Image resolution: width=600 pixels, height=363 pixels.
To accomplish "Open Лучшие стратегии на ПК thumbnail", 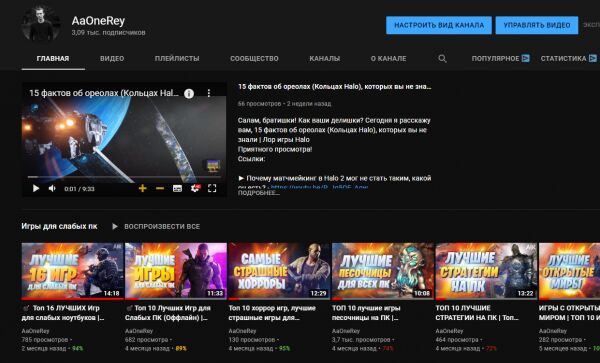I will [486, 271].
